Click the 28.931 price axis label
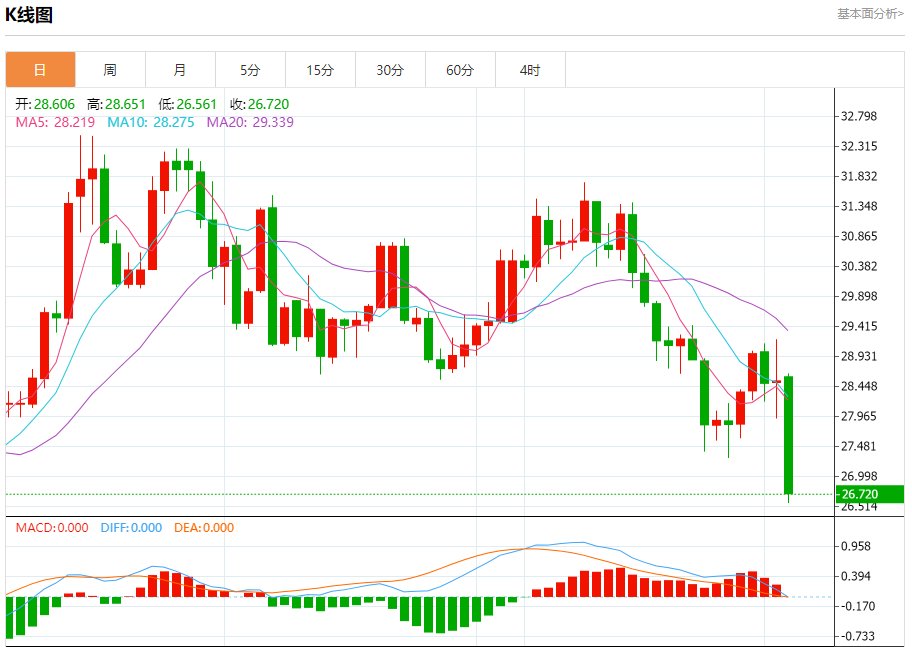Viewport: 912px width, 647px height. 859,356
